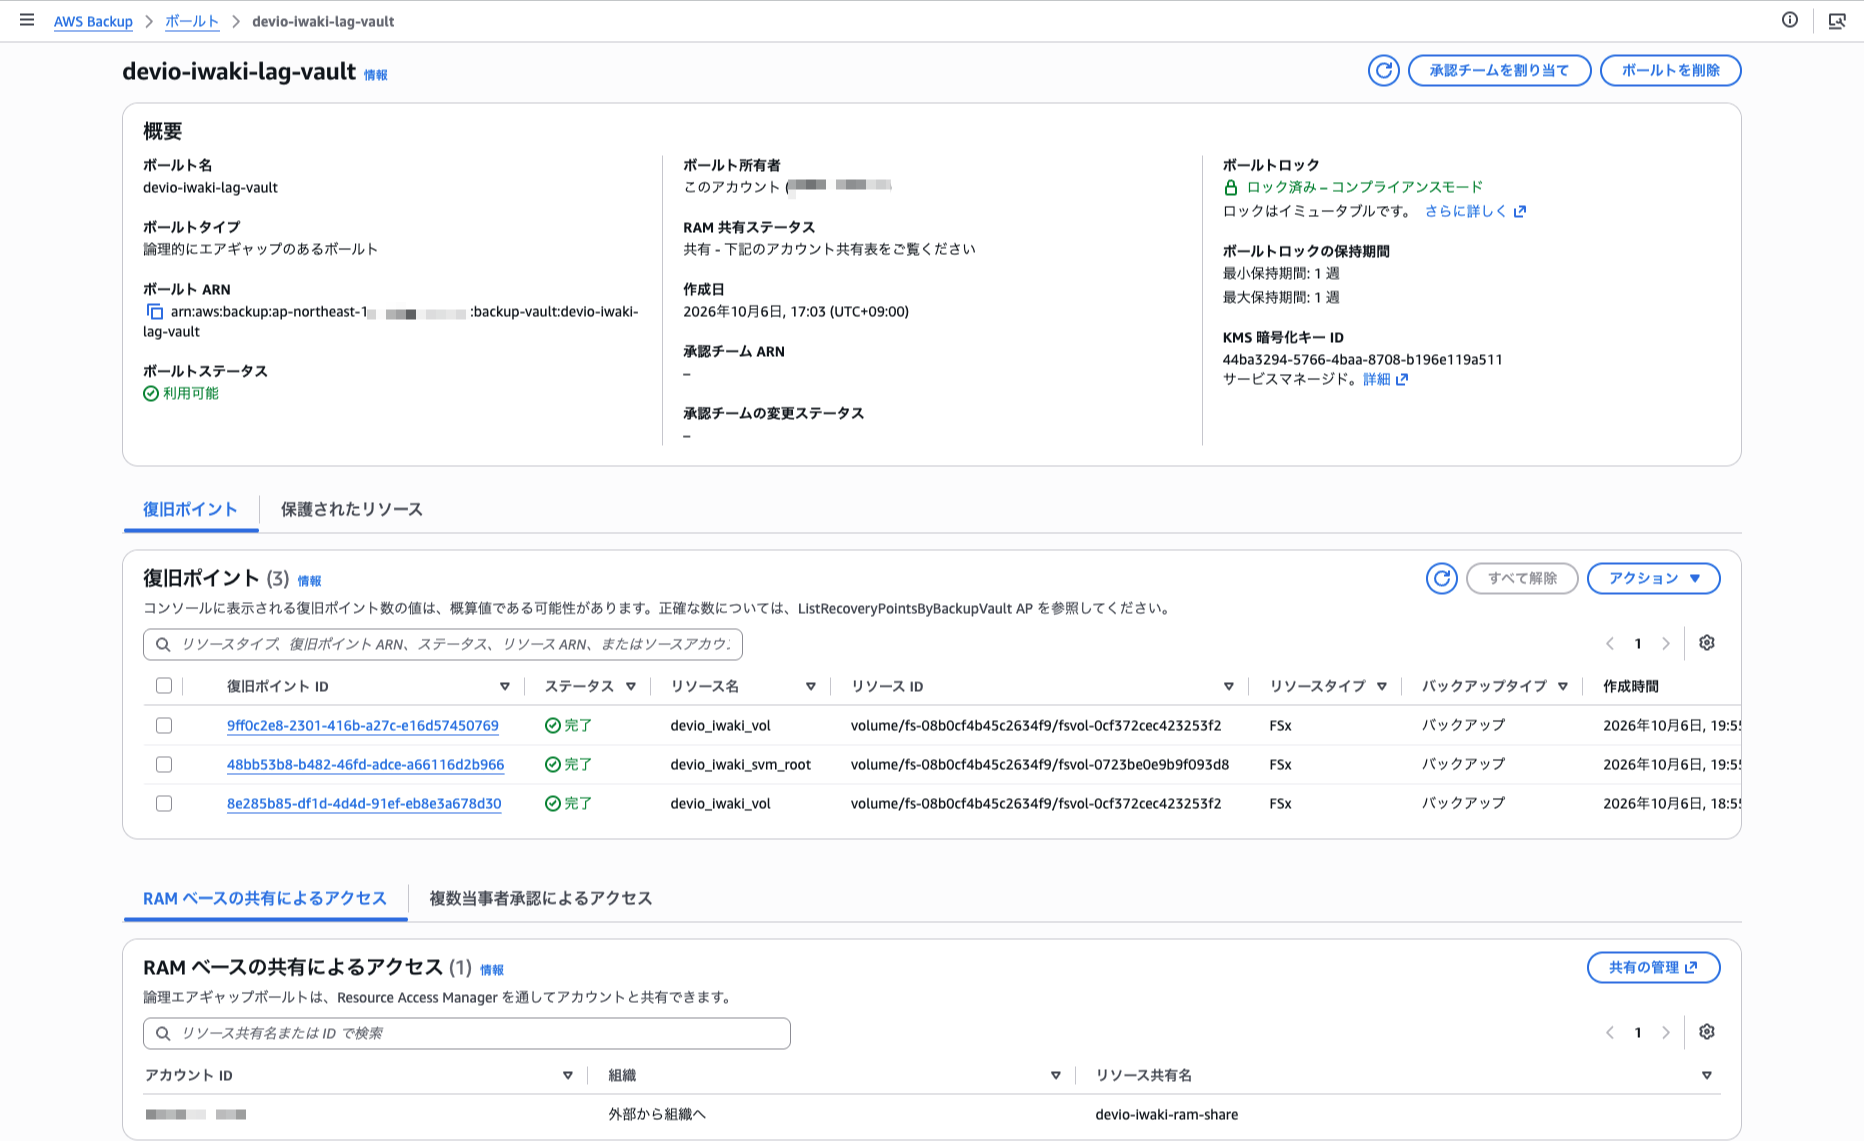Click the ボールト breadcrumb link
The height and width of the screenshot is (1141, 1864).
pos(192,21)
